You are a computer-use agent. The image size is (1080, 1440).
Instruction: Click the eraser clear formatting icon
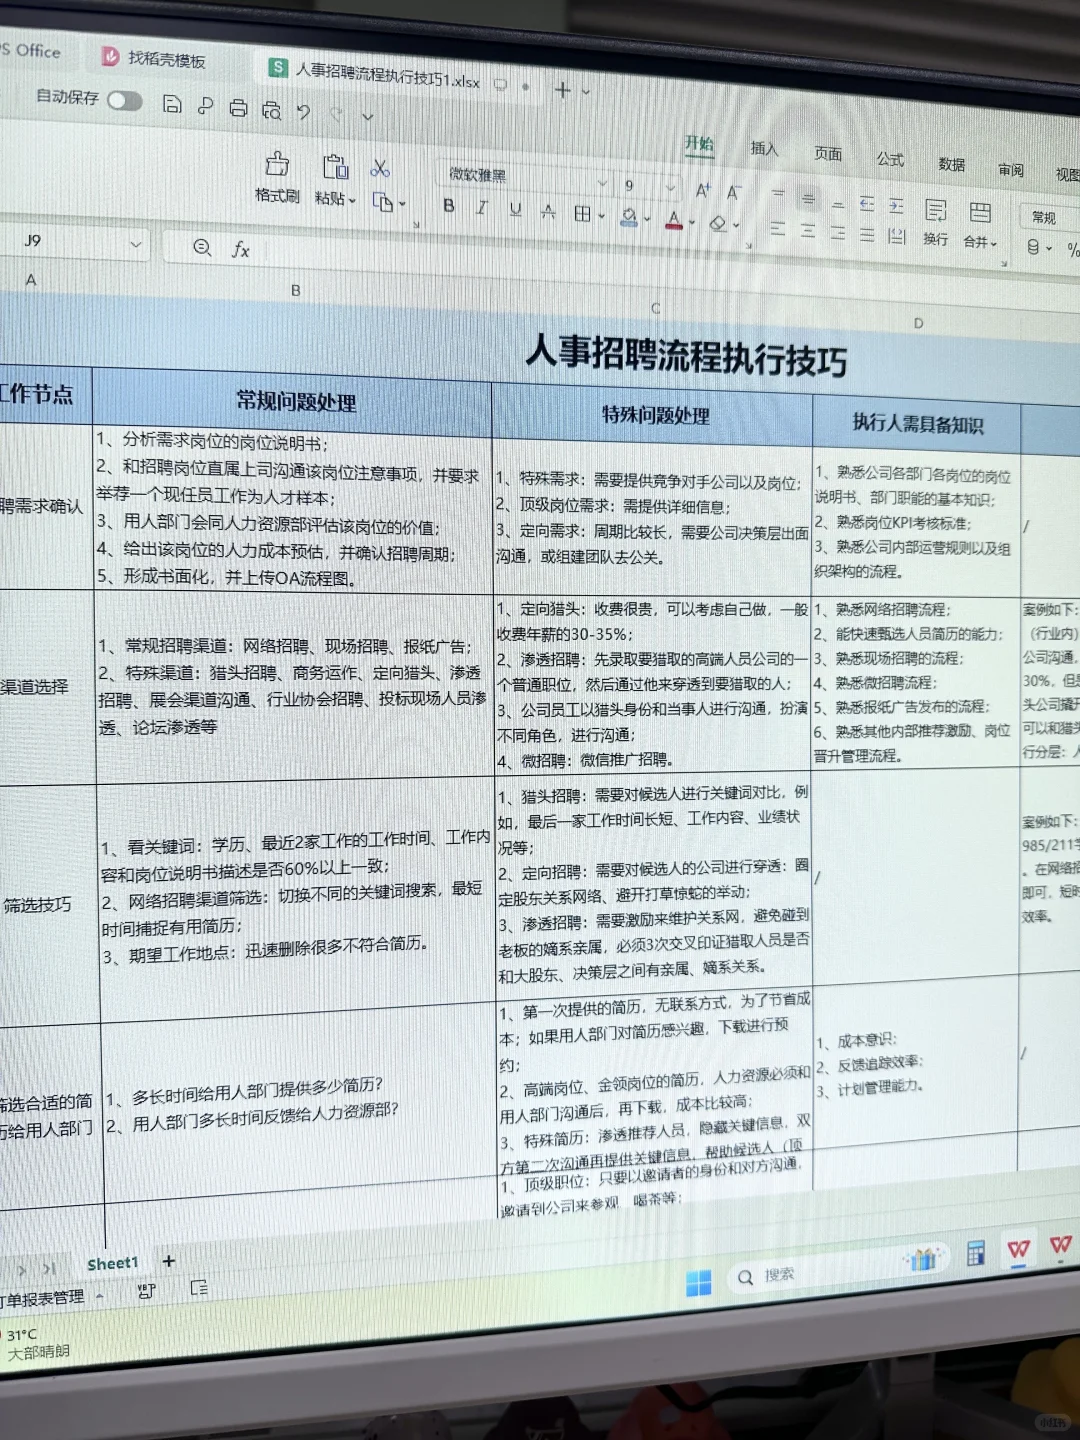pos(718,222)
